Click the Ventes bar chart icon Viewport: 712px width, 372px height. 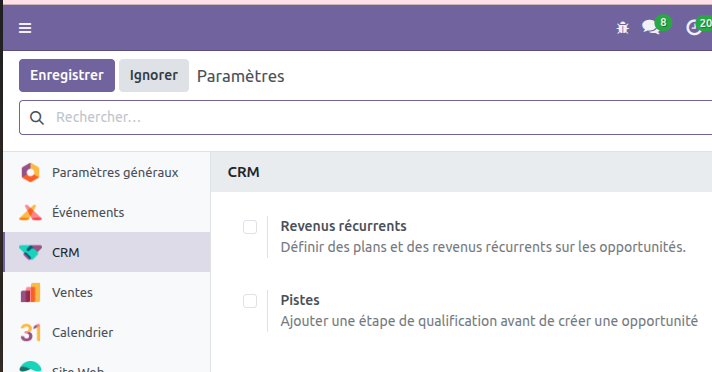30,293
